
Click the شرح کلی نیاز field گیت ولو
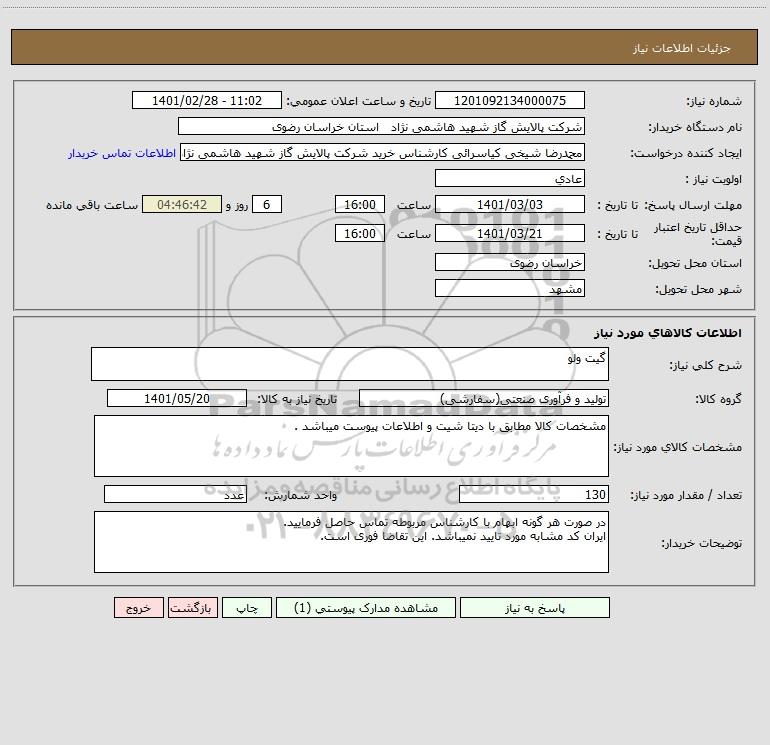tap(350, 364)
